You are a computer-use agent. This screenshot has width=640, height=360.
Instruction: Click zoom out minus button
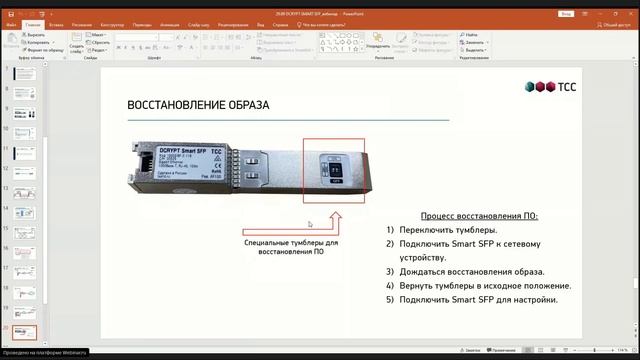point(575,350)
